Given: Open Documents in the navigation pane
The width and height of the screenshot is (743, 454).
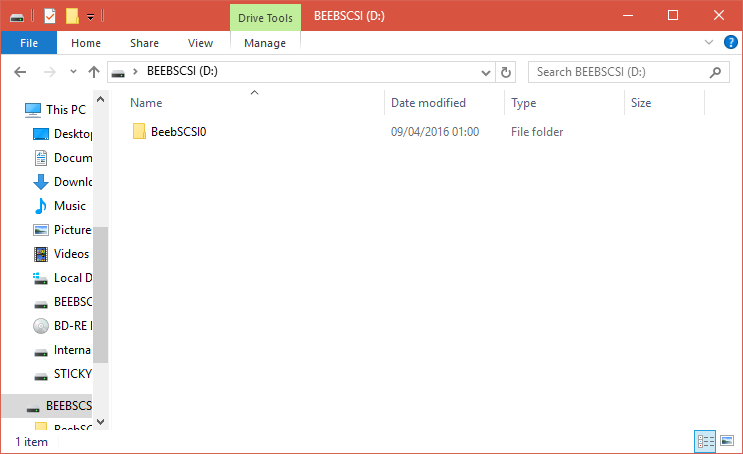Looking at the screenshot, I should [63, 158].
